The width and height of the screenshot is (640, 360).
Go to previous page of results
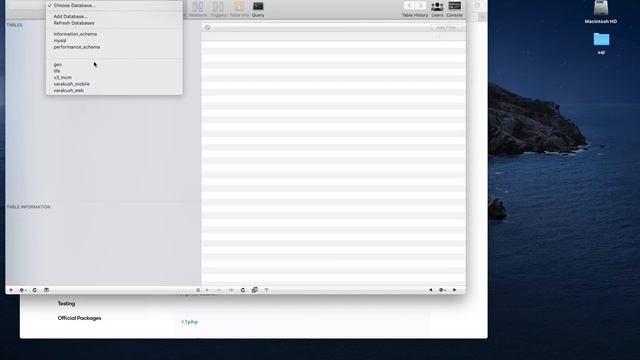coord(431,290)
